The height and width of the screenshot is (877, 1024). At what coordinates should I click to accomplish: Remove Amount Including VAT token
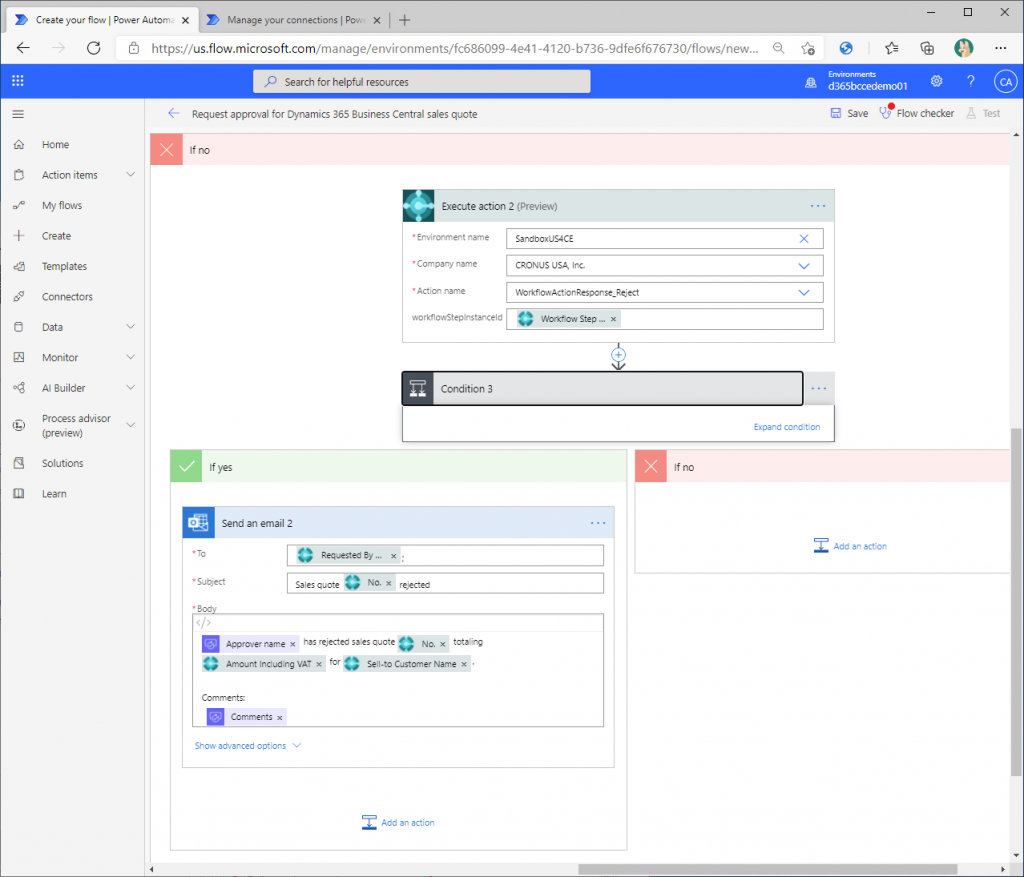[319, 664]
